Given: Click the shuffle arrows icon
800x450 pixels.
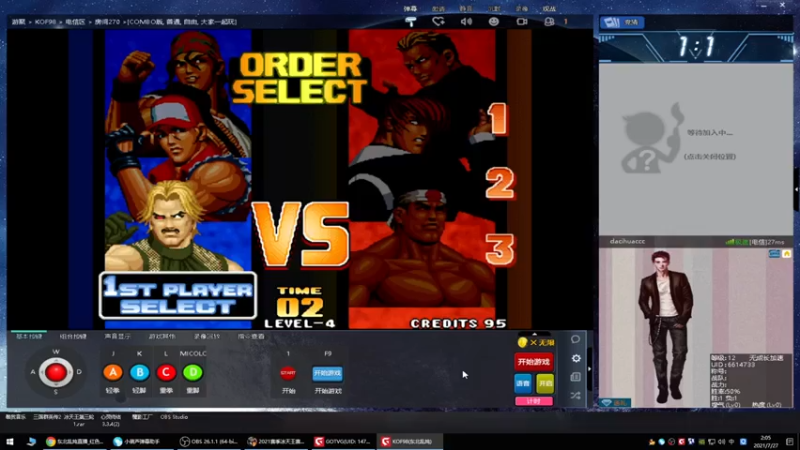Looking at the screenshot, I should tap(576, 395).
